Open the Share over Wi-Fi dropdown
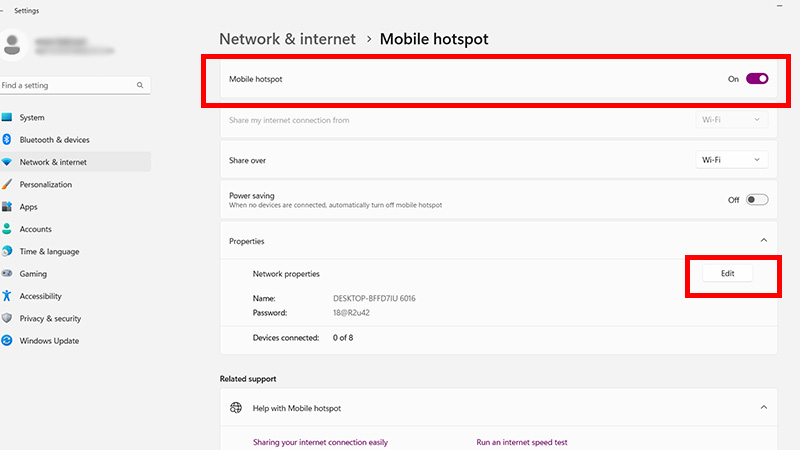This screenshot has width=800, height=450. pos(732,160)
